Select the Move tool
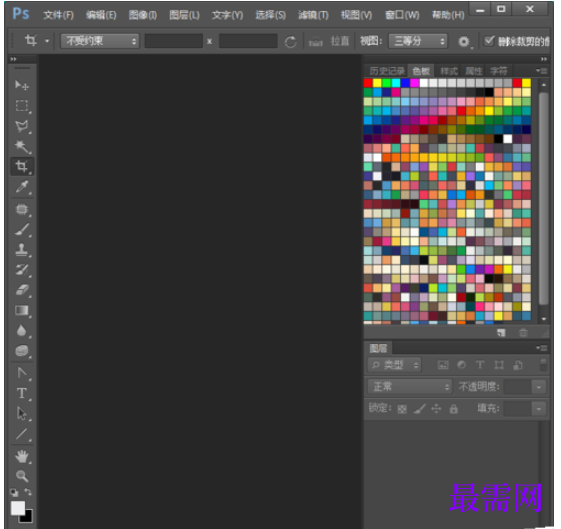Viewport: 561px width, 529px height. (21, 85)
